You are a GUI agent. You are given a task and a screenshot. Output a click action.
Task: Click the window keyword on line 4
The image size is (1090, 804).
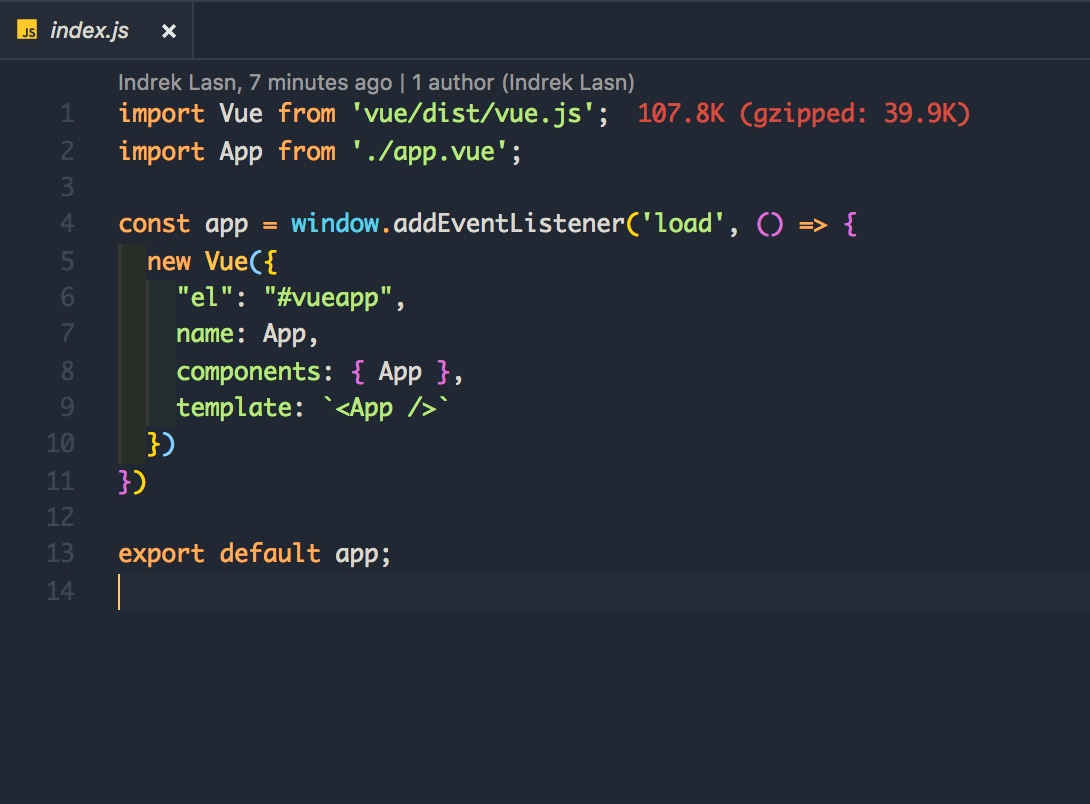click(335, 224)
